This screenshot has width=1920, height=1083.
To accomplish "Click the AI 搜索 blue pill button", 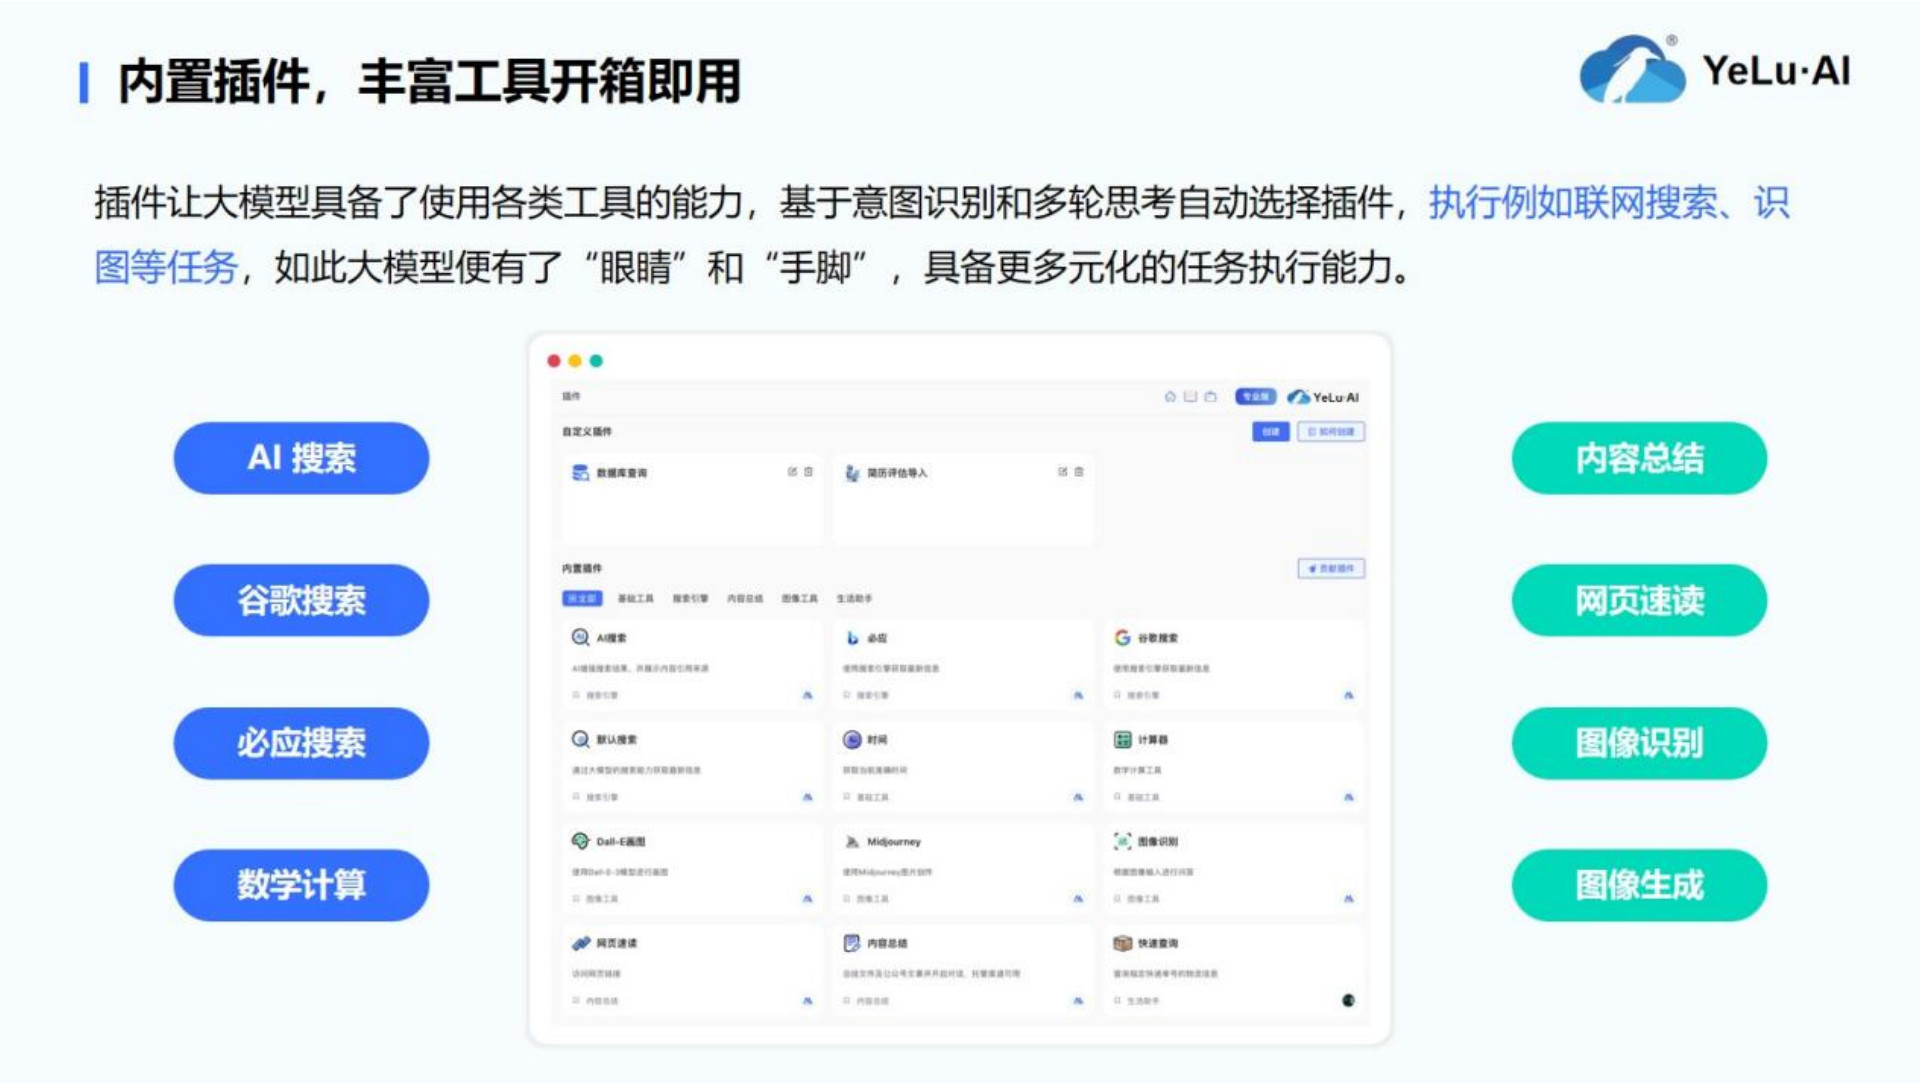I will (301, 458).
